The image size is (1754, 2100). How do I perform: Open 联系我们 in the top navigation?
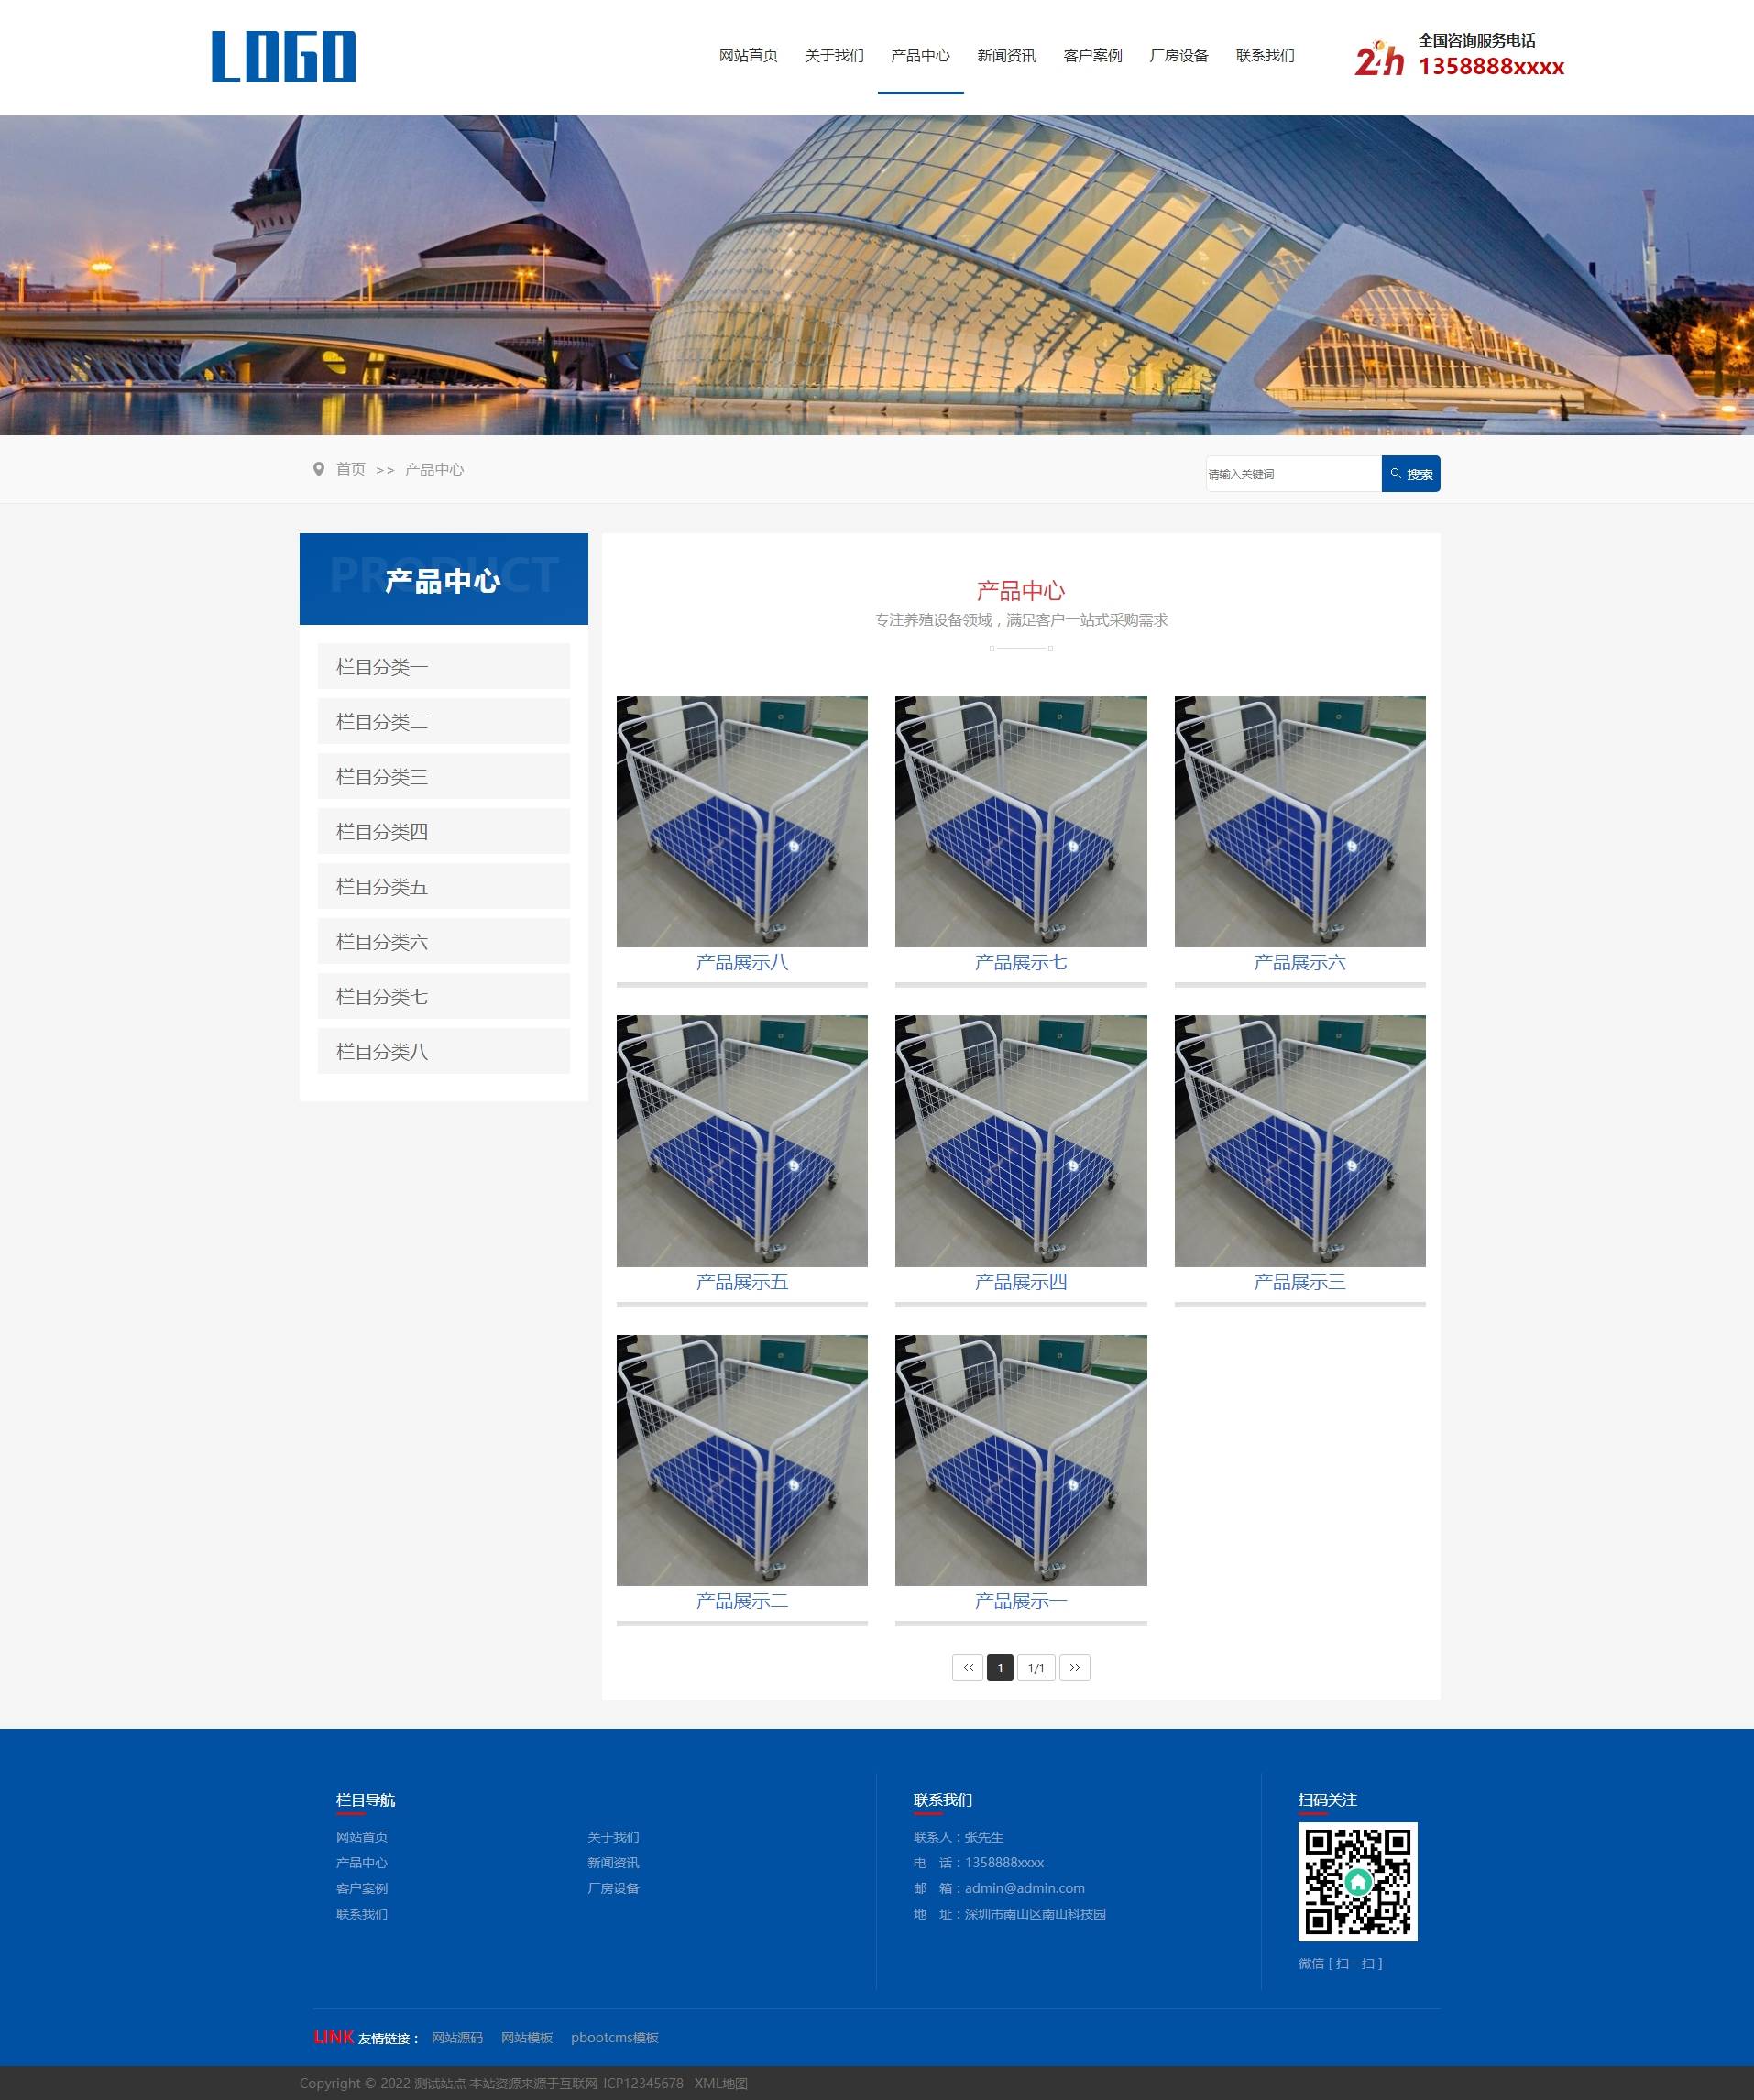coord(1264,56)
